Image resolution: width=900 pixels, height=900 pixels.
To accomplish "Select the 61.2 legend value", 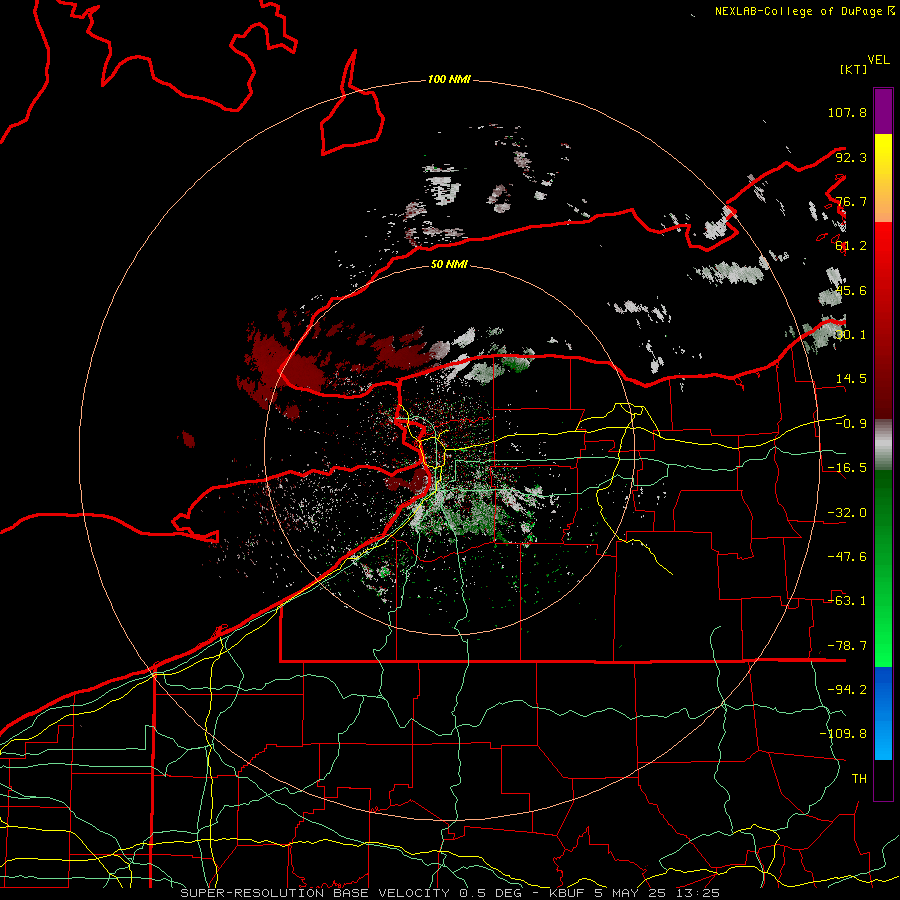I will click(851, 246).
